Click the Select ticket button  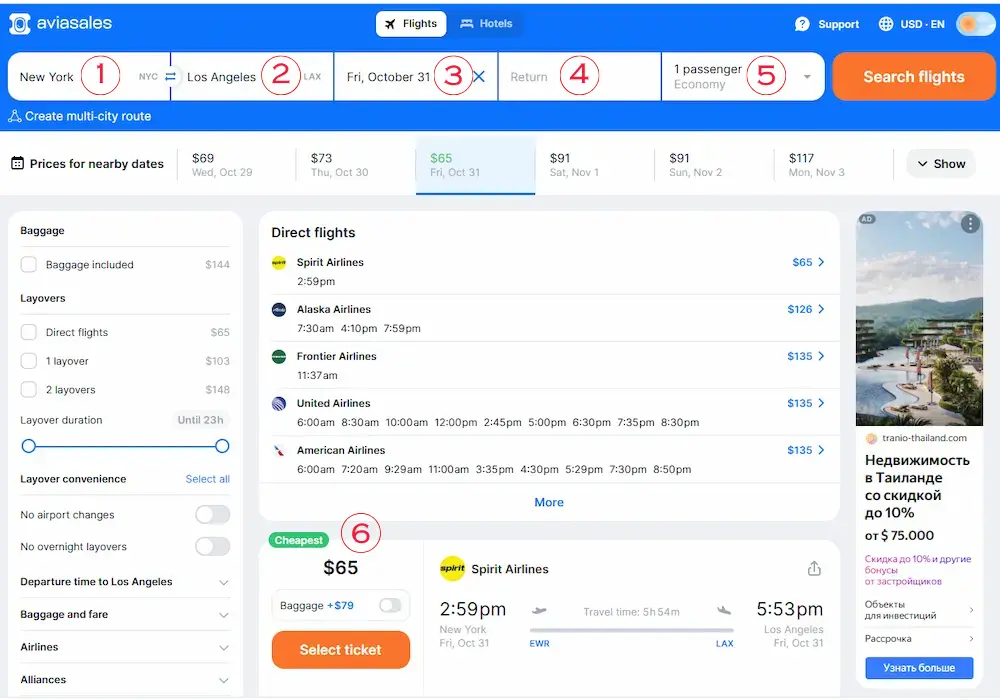point(341,650)
